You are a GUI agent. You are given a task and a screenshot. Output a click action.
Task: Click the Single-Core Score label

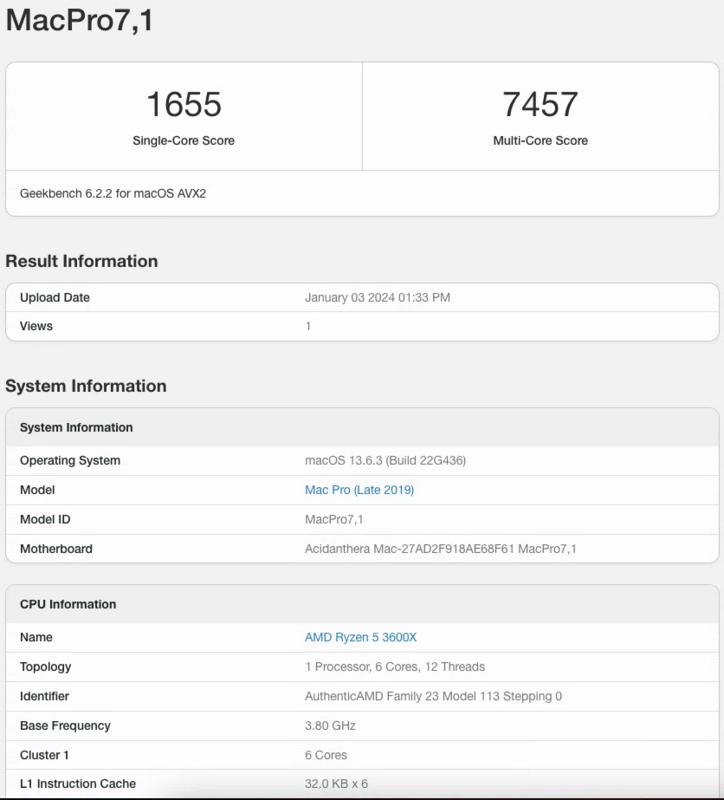184,141
